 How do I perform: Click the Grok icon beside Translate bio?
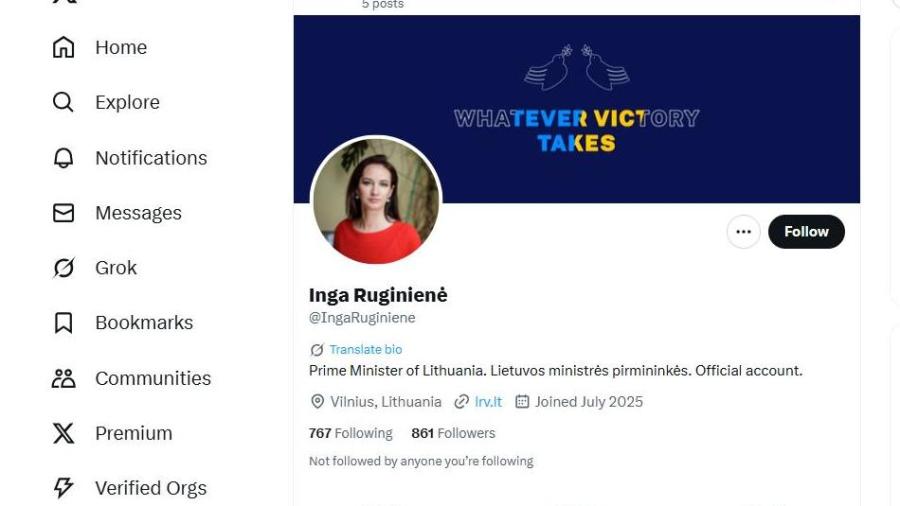(x=316, y=349)
